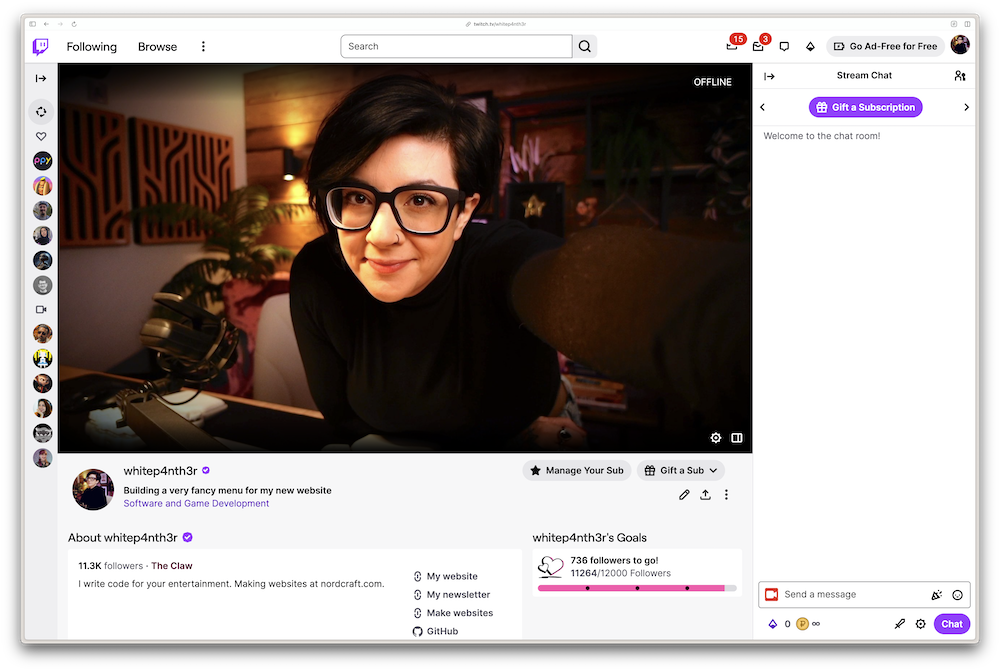The height and width of the screenshot is (671, 1000).
Task: Click the Go Ad-Free for Free button
Action: click(885, 46)
